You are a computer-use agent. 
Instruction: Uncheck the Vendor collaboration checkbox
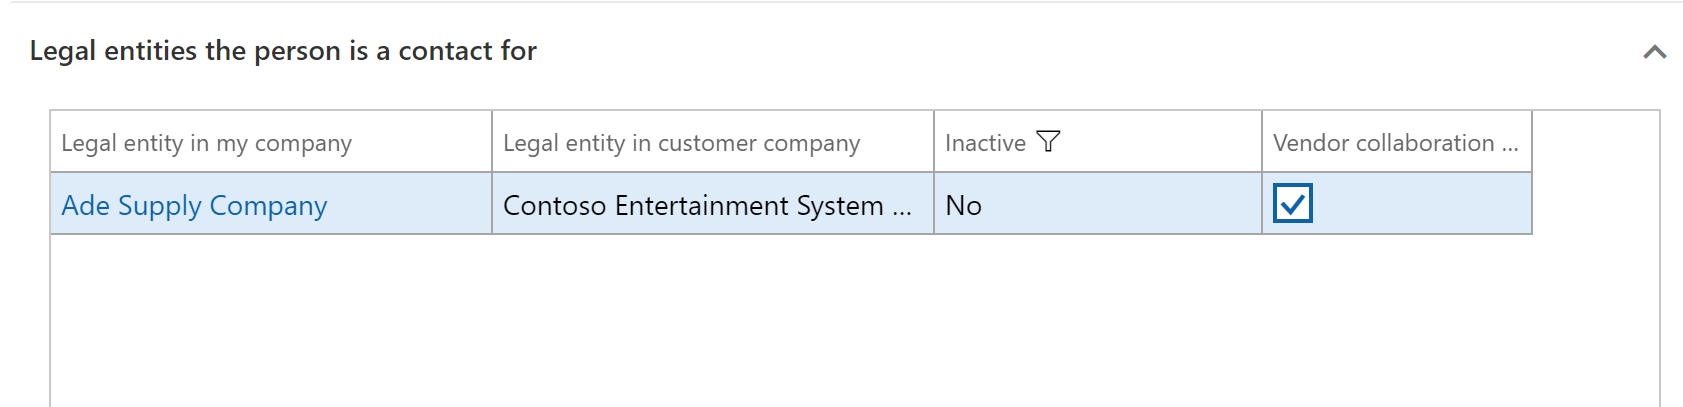point(1292,204)
